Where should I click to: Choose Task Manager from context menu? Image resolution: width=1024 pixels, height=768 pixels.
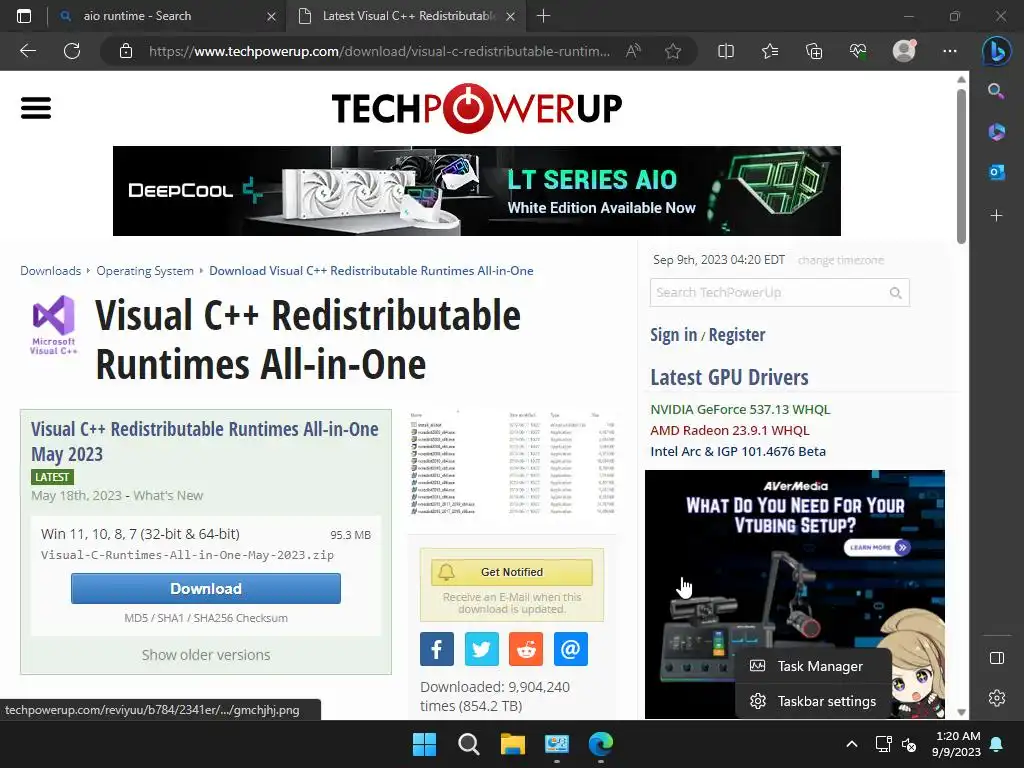coord(814,666)
